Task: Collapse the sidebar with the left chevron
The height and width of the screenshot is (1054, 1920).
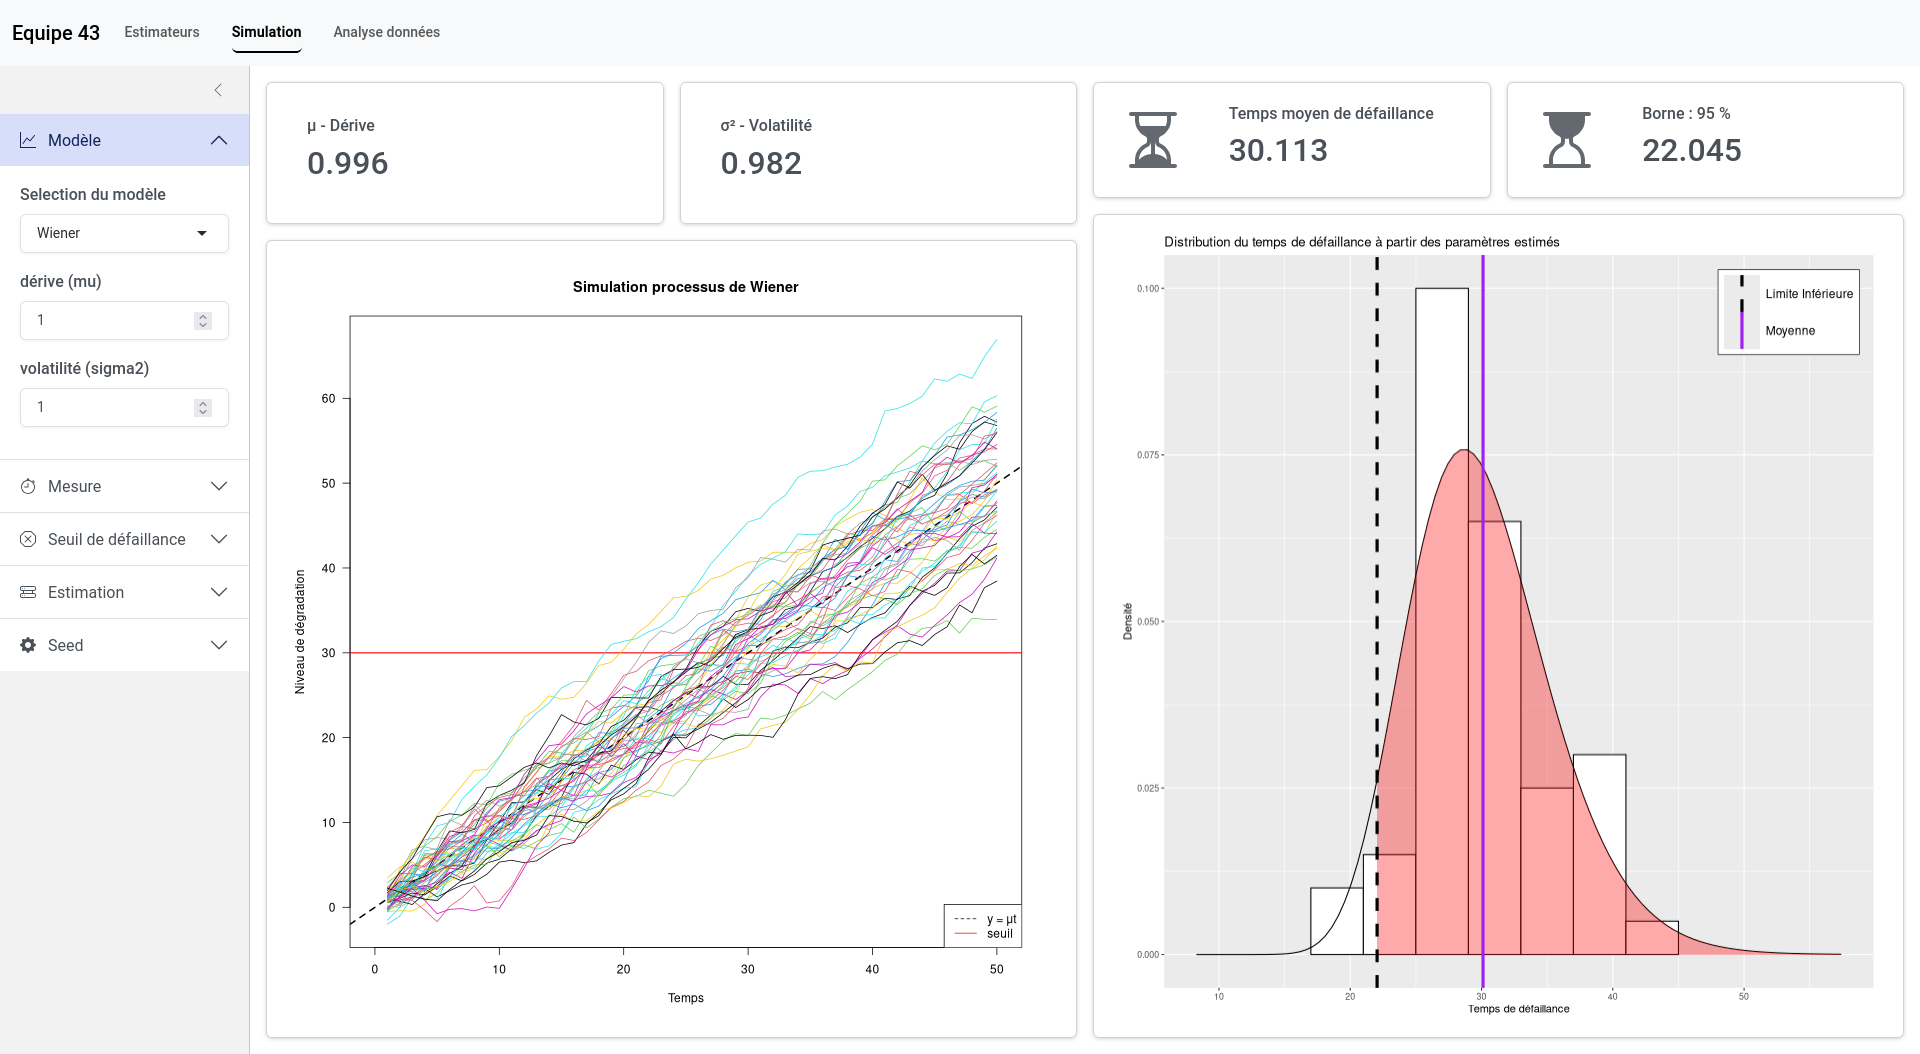Action: point(218,90)
